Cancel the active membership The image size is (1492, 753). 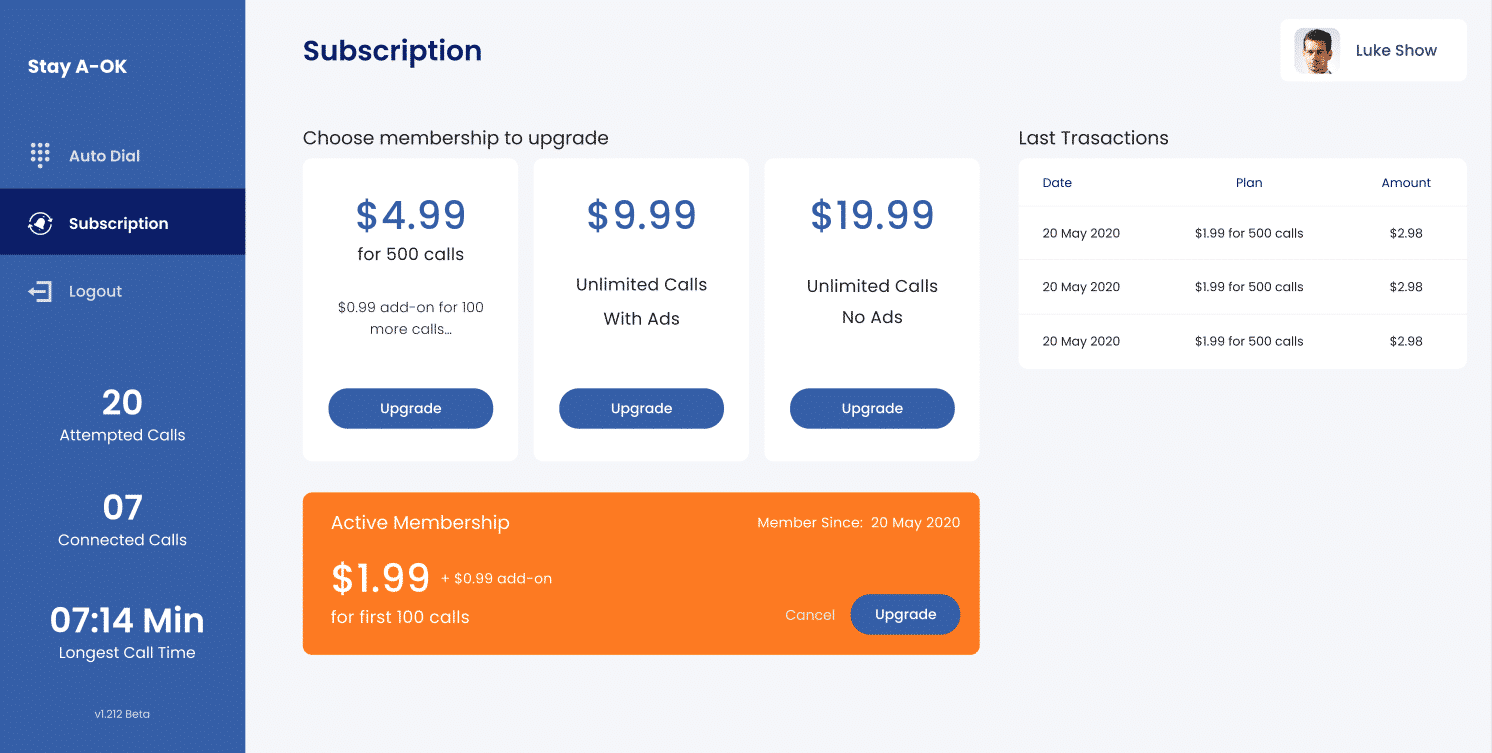(810, 615)
